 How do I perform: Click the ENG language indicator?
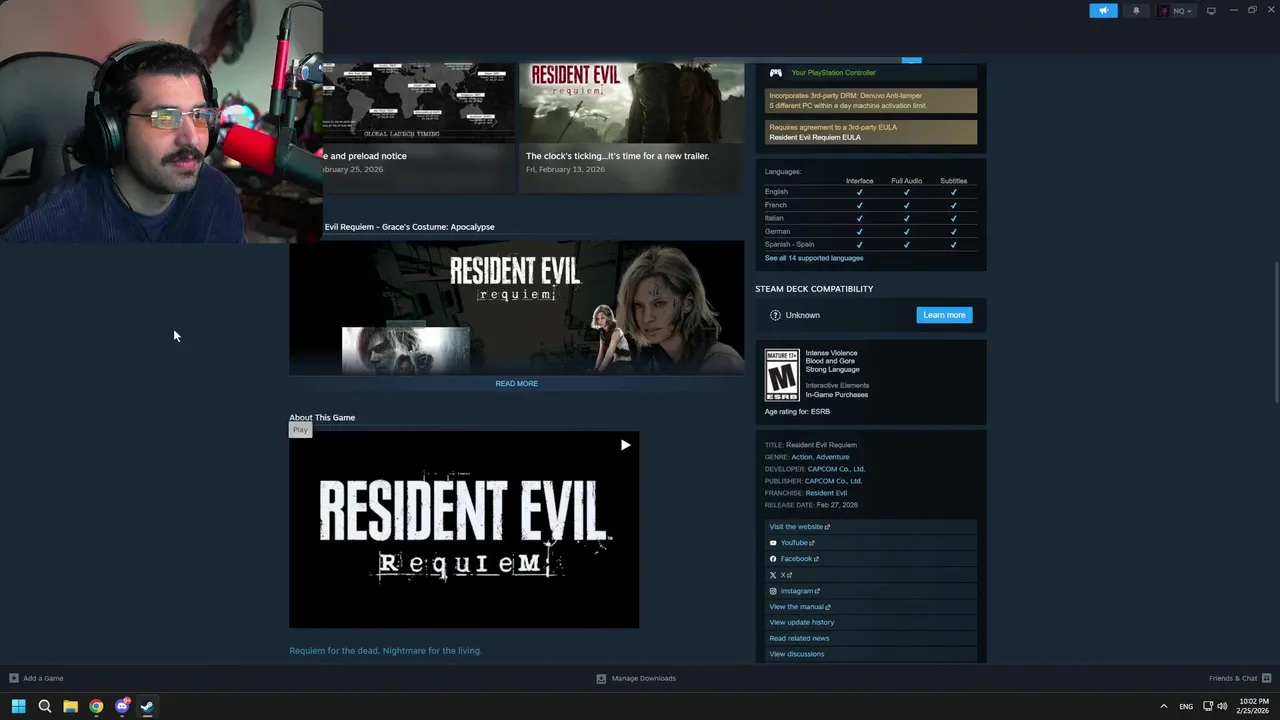pyautogui.click(x=1186, y=706)
